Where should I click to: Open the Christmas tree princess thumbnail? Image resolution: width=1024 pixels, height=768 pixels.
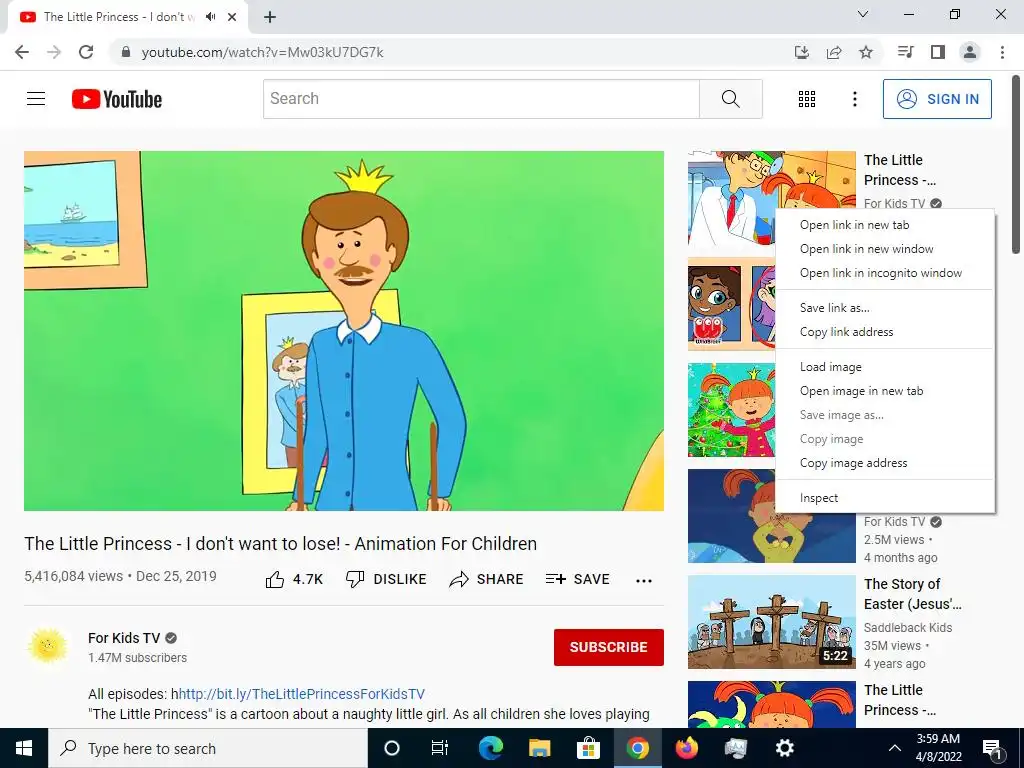click(731, 410)
